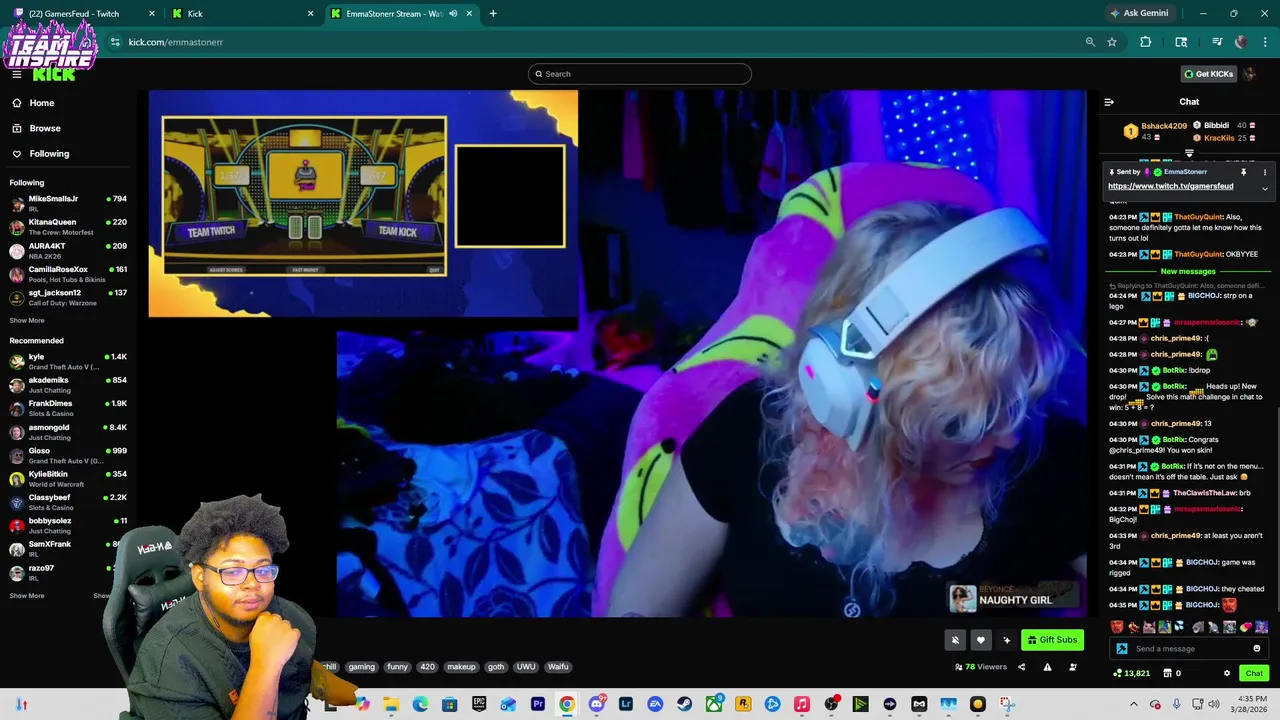This screenshot has height=720, width=1280.
Task: Toggle the follow heart button
Action: (981, 640)
